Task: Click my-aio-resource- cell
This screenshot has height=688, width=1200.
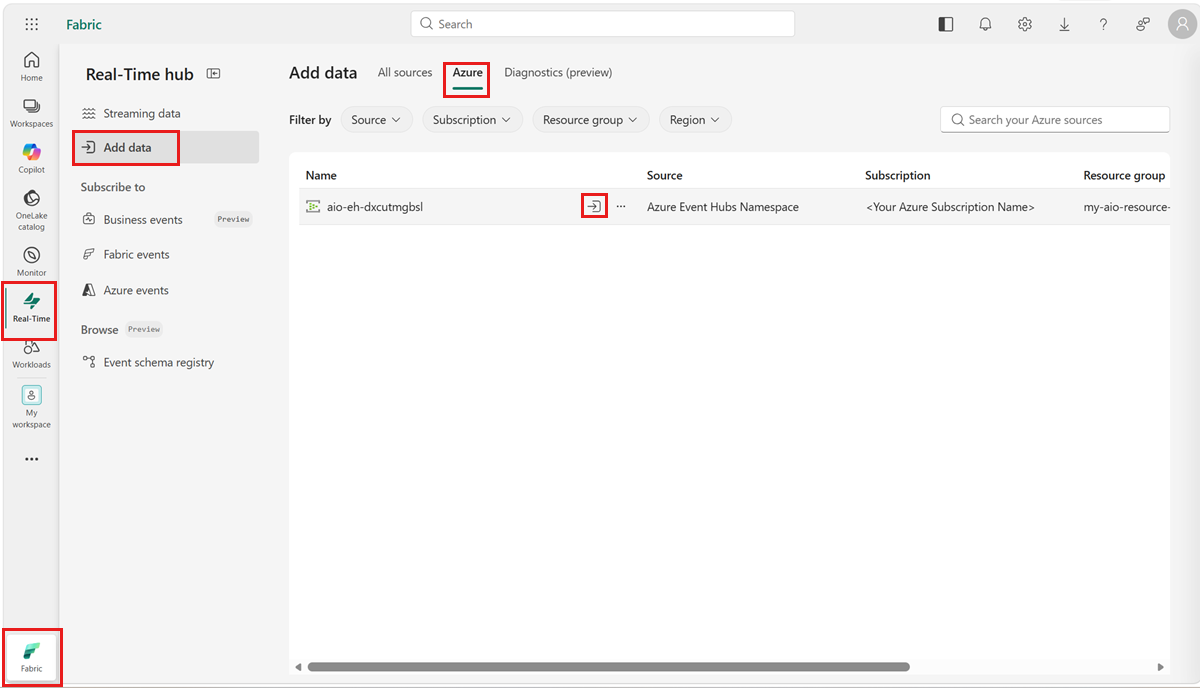Action: 1126,207
